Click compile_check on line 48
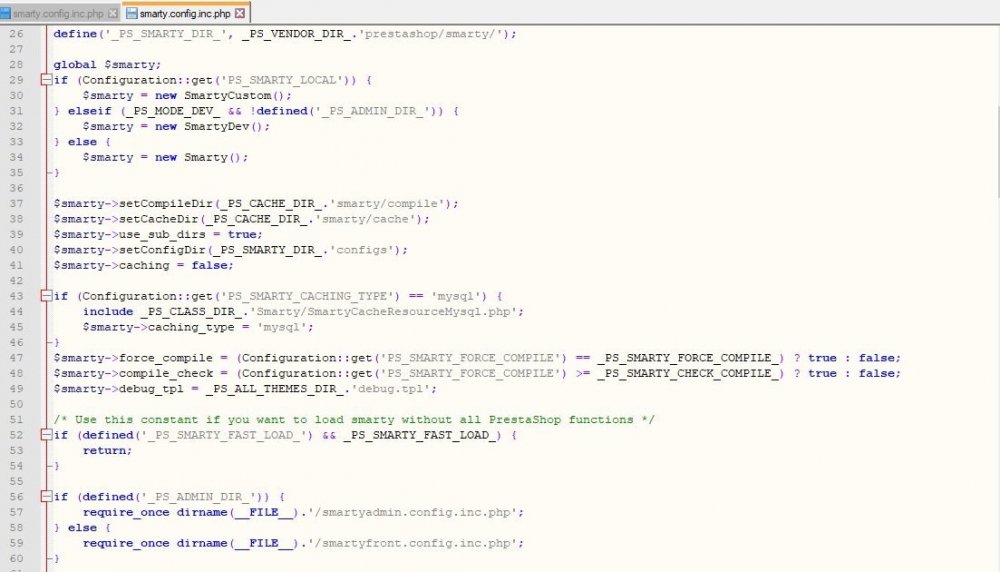The image size is (1000, 572). [x=166, y=373]
